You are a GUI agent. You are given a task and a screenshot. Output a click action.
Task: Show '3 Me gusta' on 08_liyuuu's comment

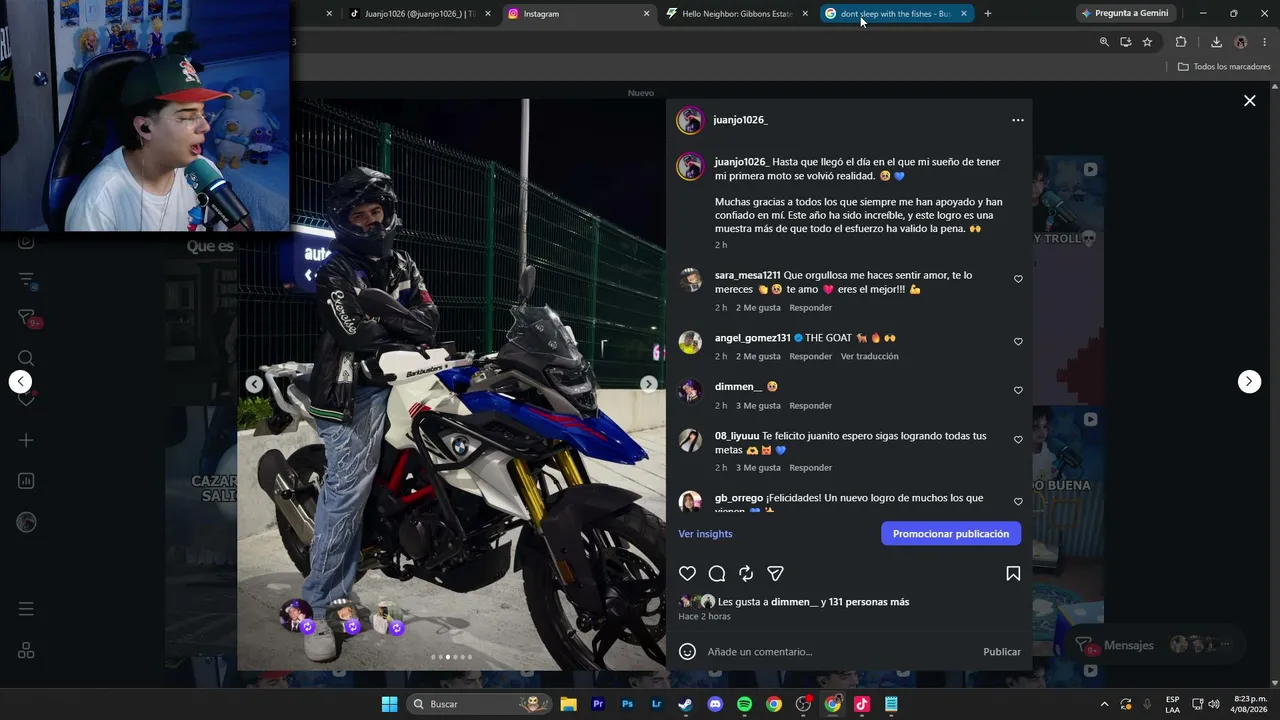758,468
